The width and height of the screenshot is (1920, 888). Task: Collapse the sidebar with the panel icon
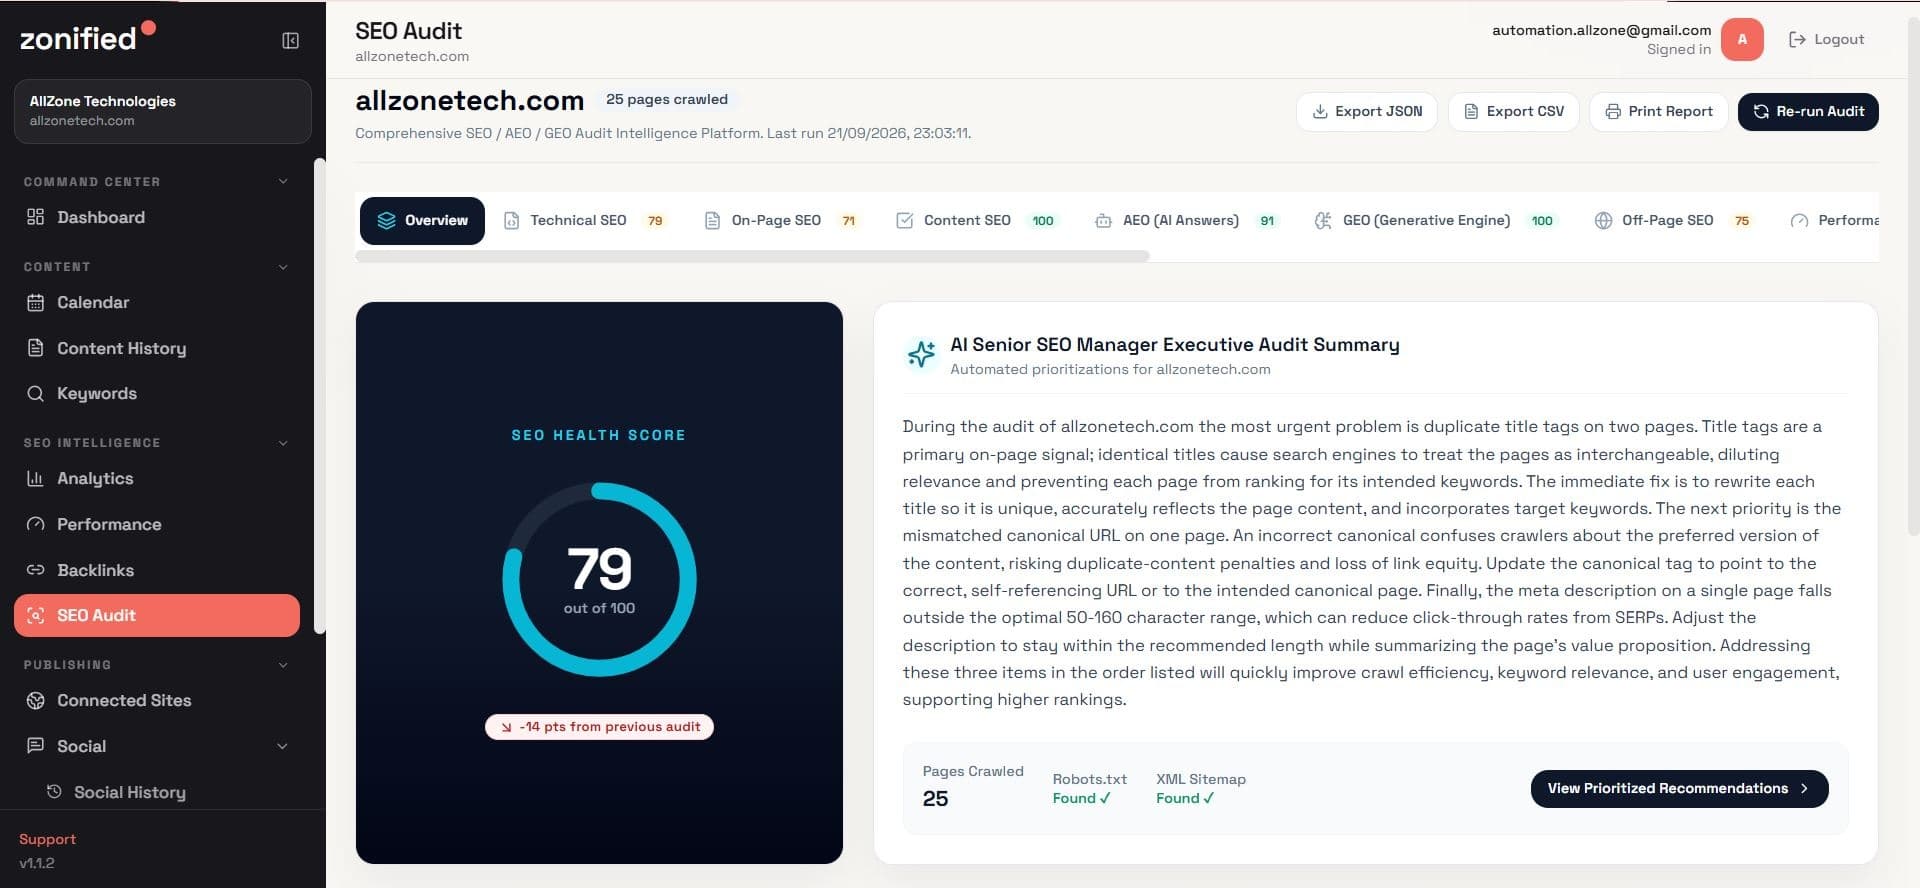point(290,40)
